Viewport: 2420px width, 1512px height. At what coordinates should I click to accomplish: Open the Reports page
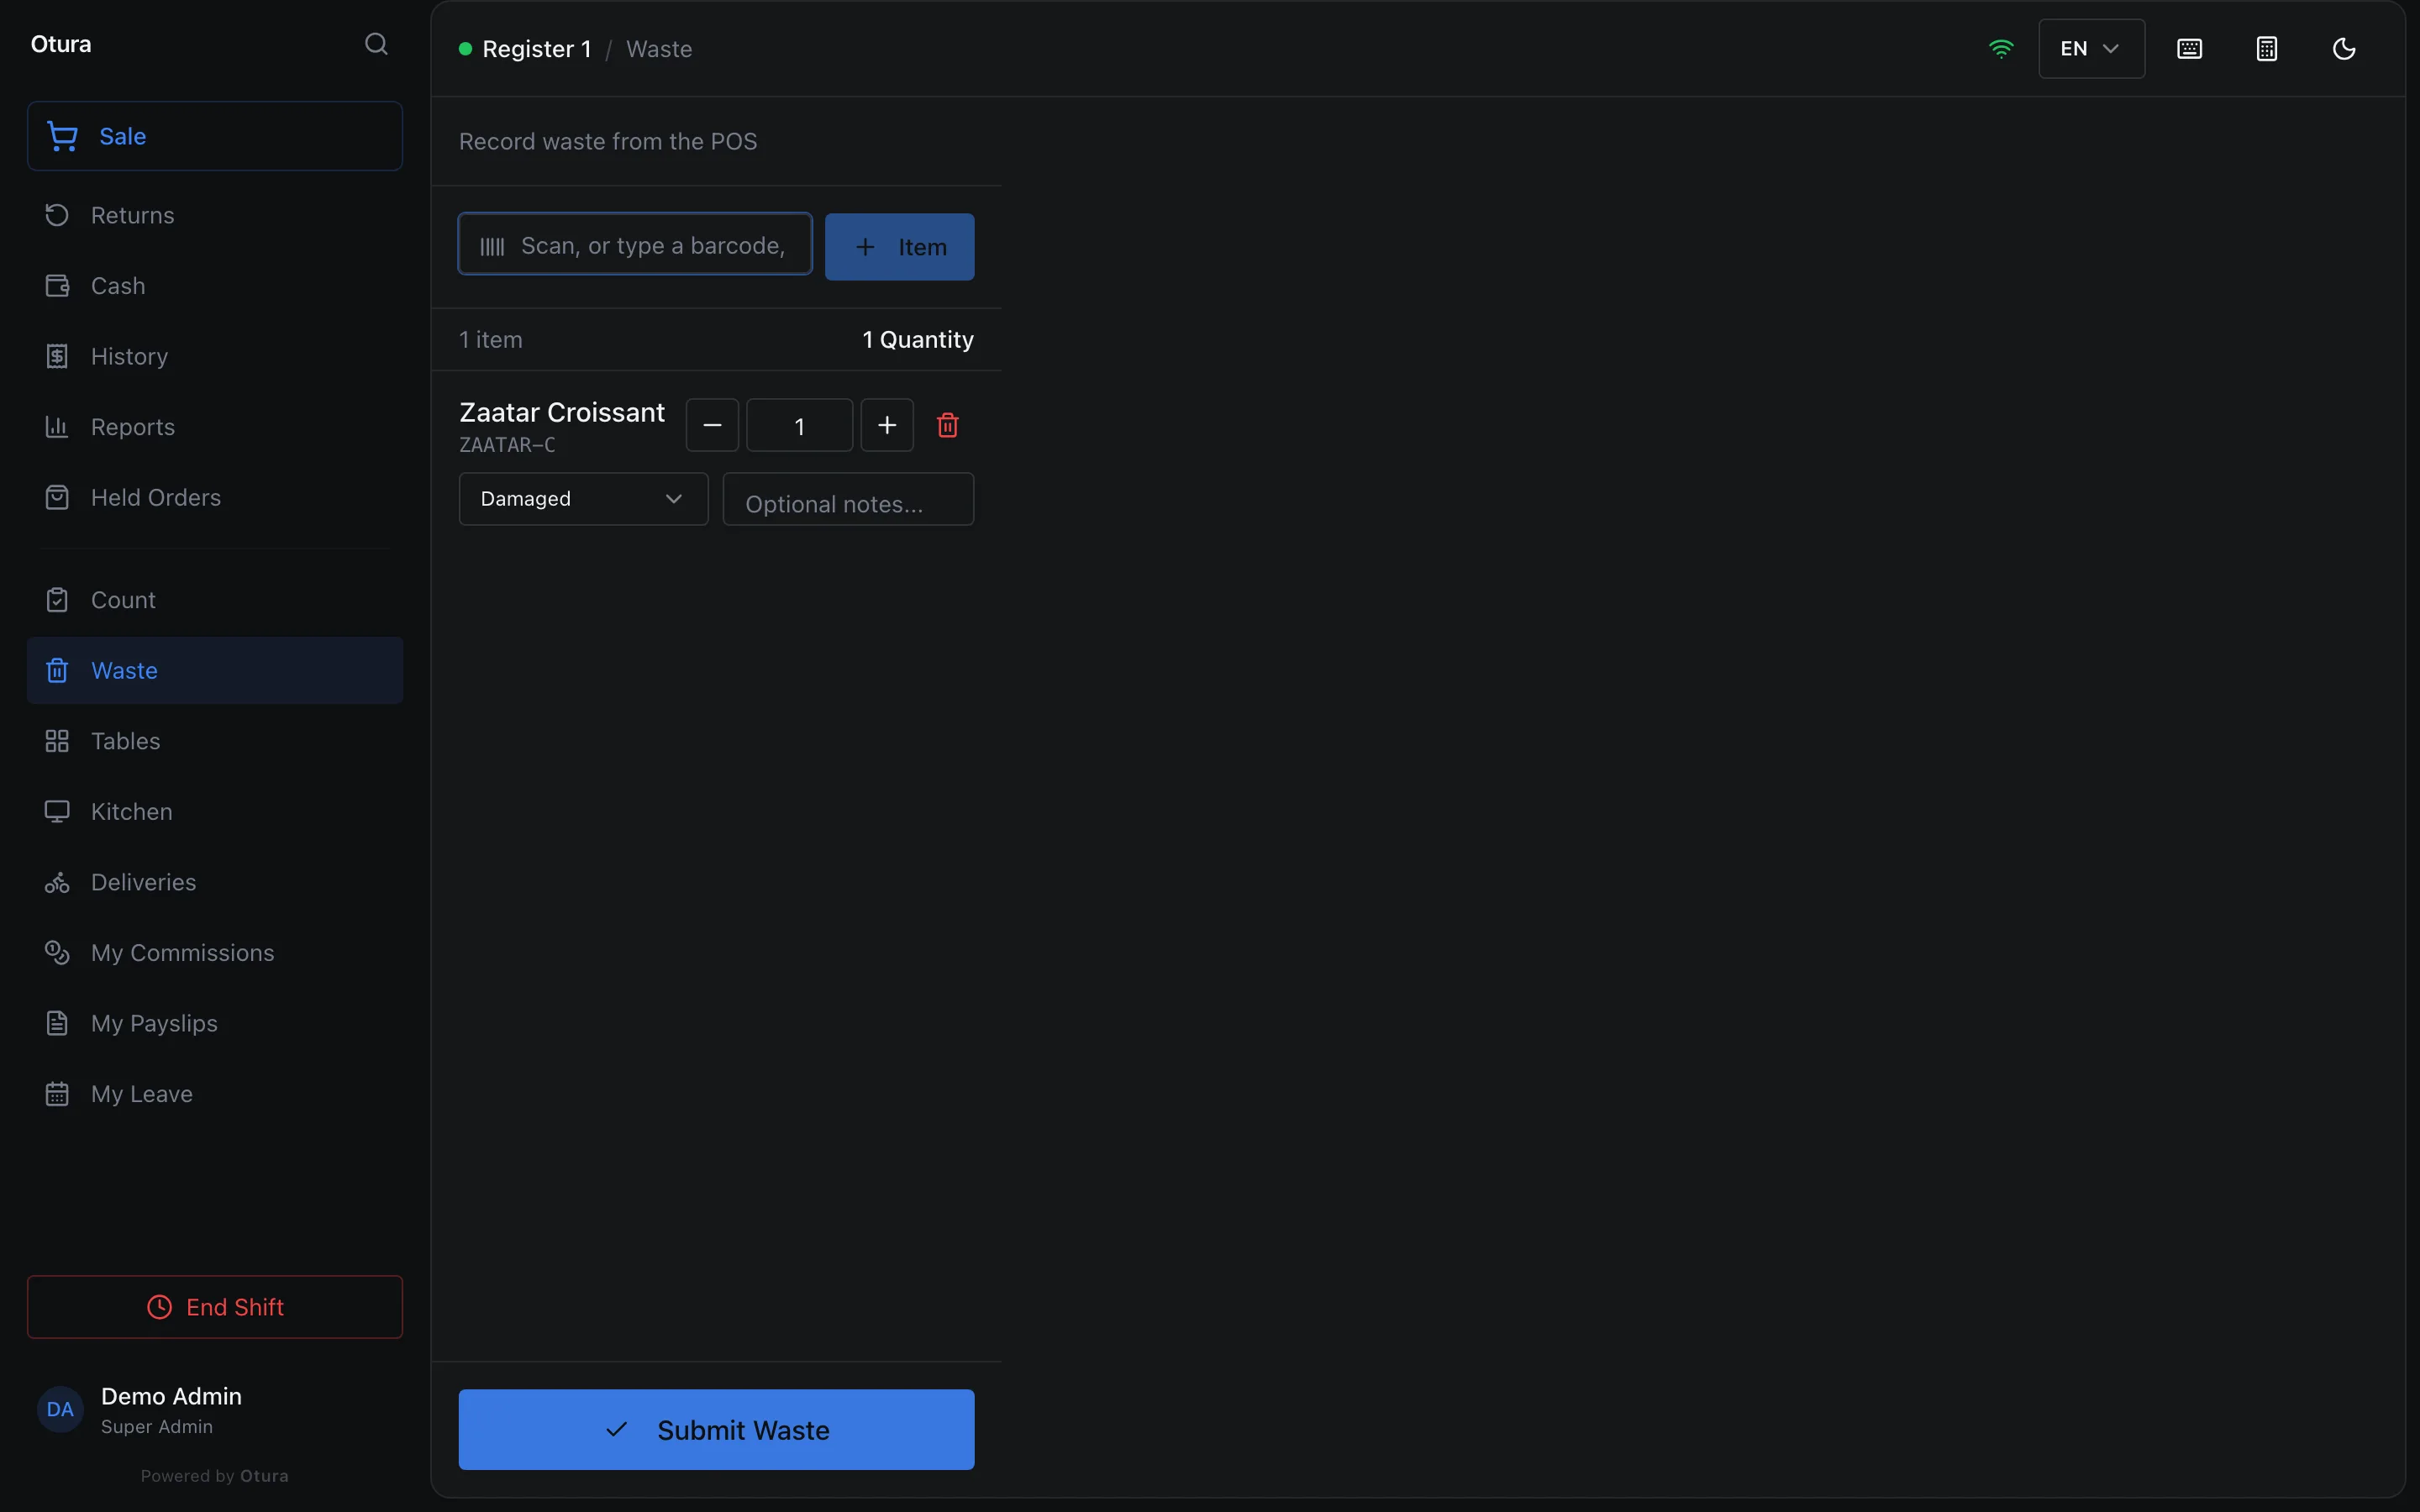[215, 427]
